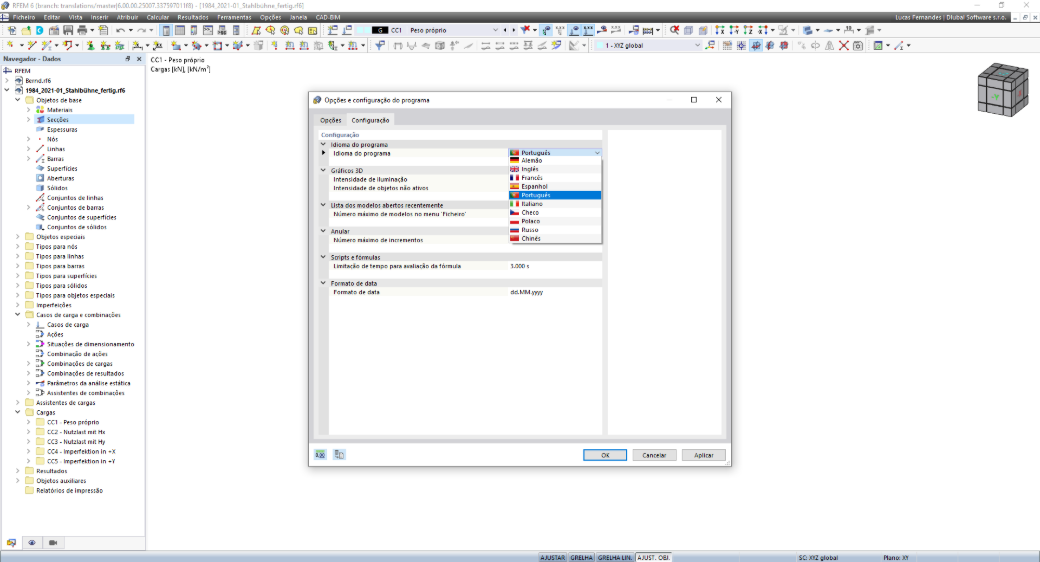Screen dimensions: 1040x562
Task: Click the 5.000 s time limit value
Action: coord(555,266)
